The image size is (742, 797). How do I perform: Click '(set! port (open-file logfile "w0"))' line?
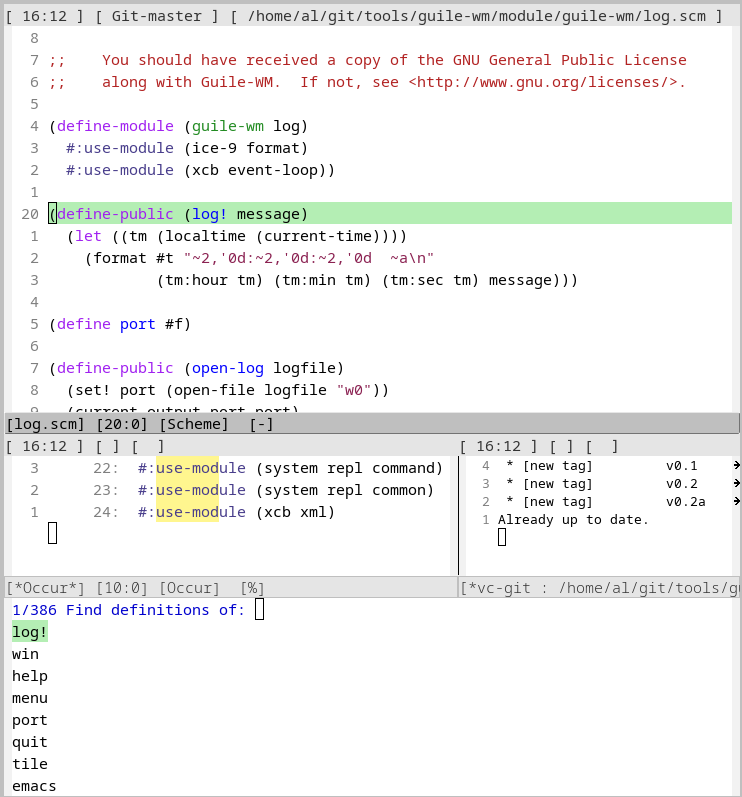pyautogui.click(x=228, y=390)
